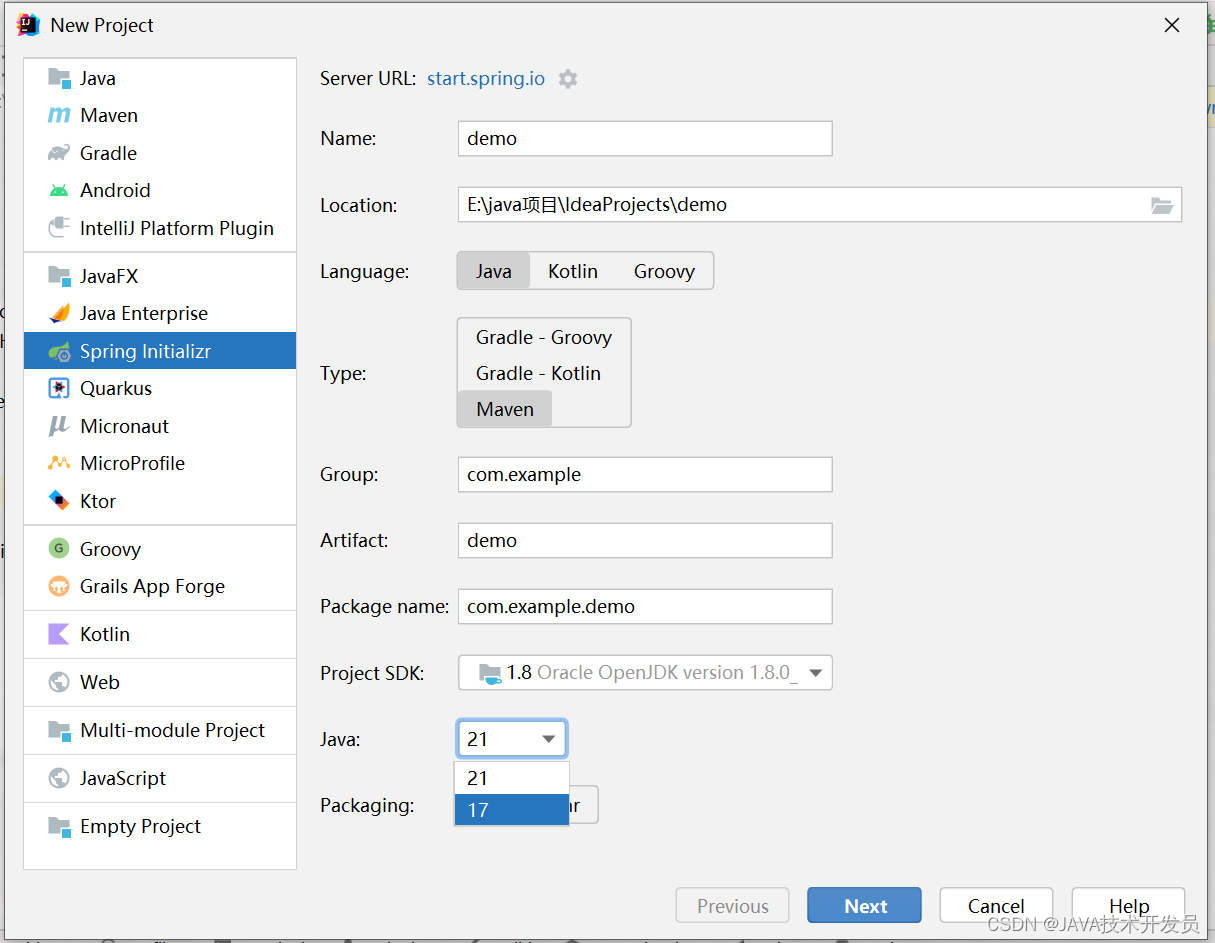Screen dimensions: 1215x943
Task: Click the Multi-module Project folder icon
Action: pos(60,730)
